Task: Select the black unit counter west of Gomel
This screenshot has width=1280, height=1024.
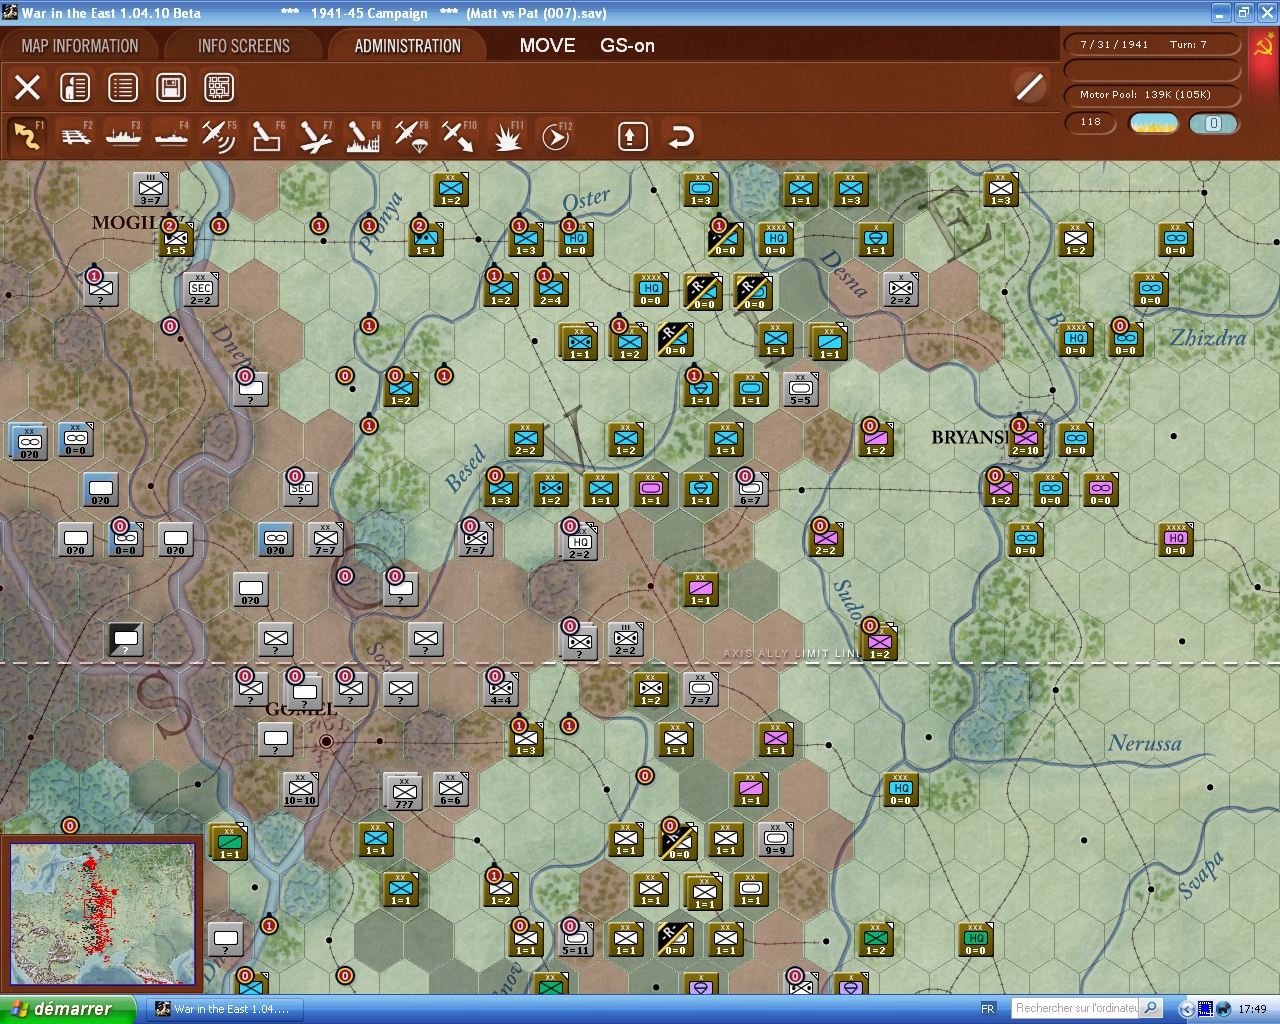Action: click(x=126, y=638)
